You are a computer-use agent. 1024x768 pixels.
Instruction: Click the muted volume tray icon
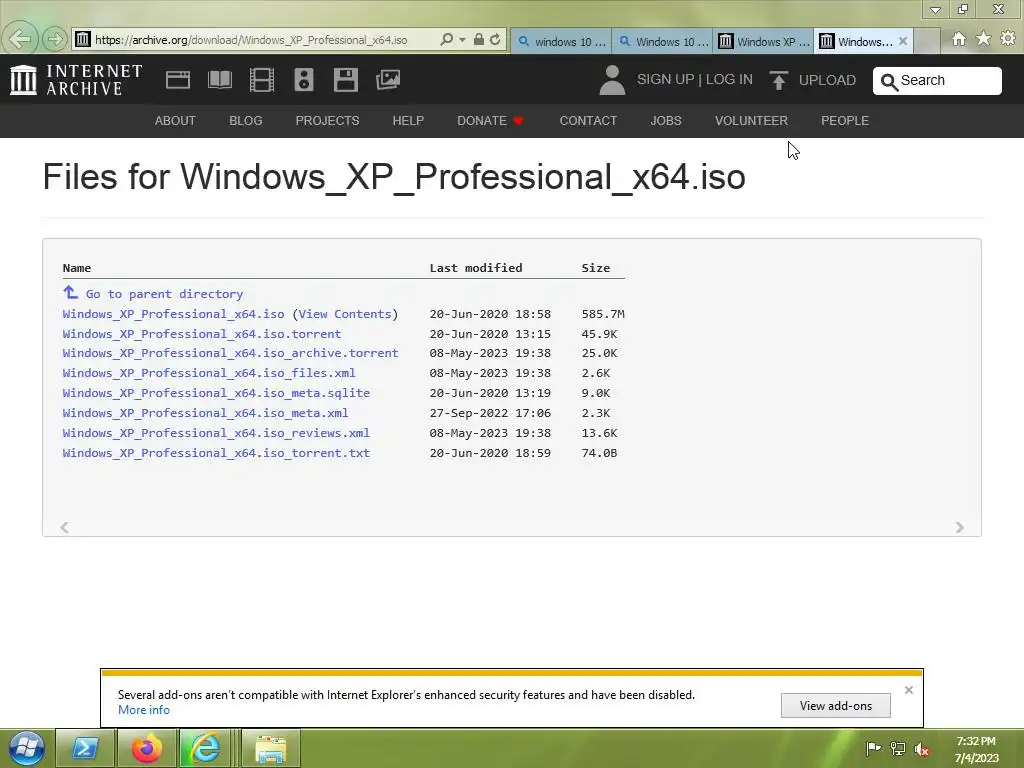click(x=921, y=749)
